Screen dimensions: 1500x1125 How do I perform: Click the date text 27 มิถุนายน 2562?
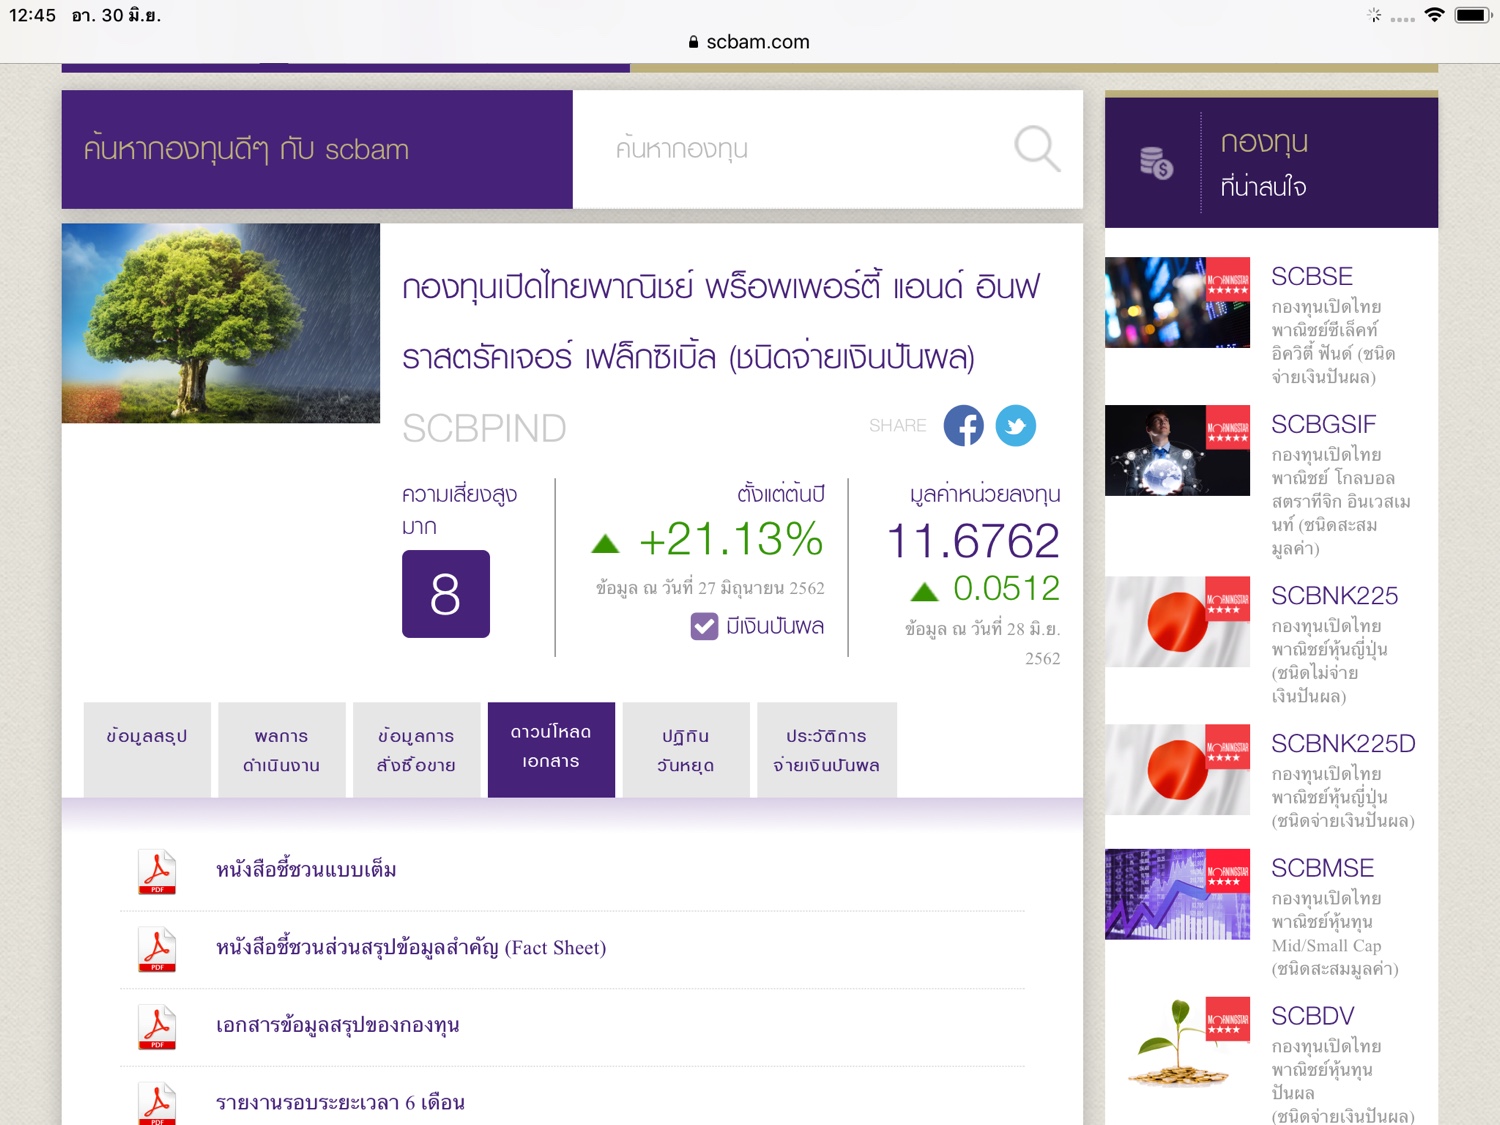[x=762, y=588]
